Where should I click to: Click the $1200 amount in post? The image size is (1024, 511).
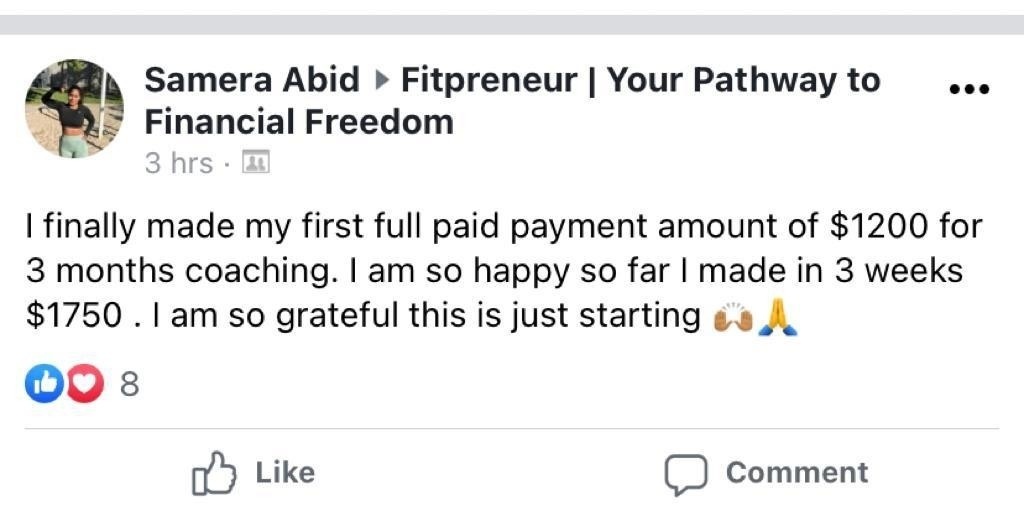[x=876, y=228]
